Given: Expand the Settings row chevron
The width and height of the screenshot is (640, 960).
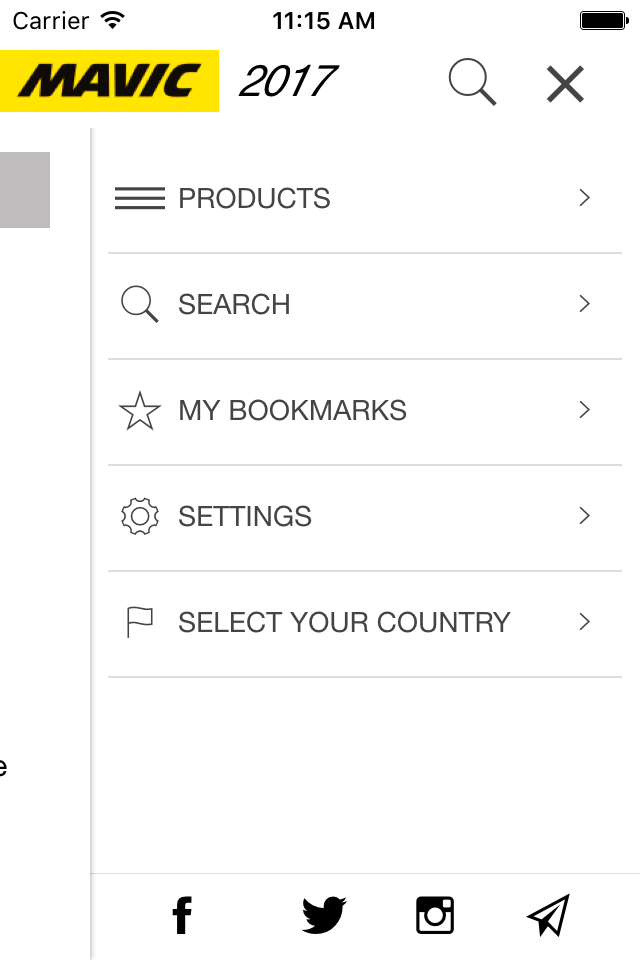Looking at the screenshot, I should coord(584,516).
